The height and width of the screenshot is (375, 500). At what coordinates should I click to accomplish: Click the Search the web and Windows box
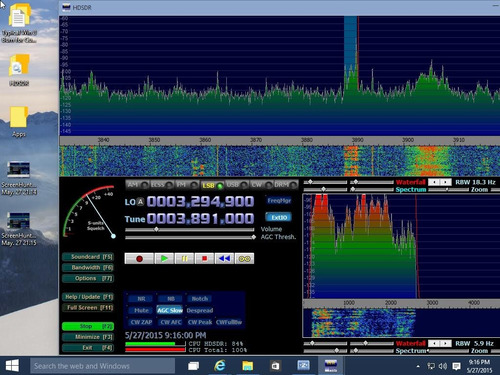point(102,366)
